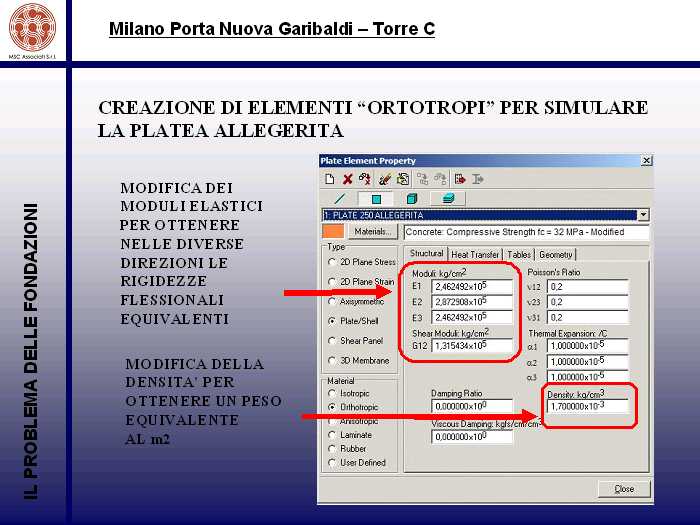700x525 pixels.
Task: Click the paintbrush property toolbar icon
Action: click(x=385, y=179)
